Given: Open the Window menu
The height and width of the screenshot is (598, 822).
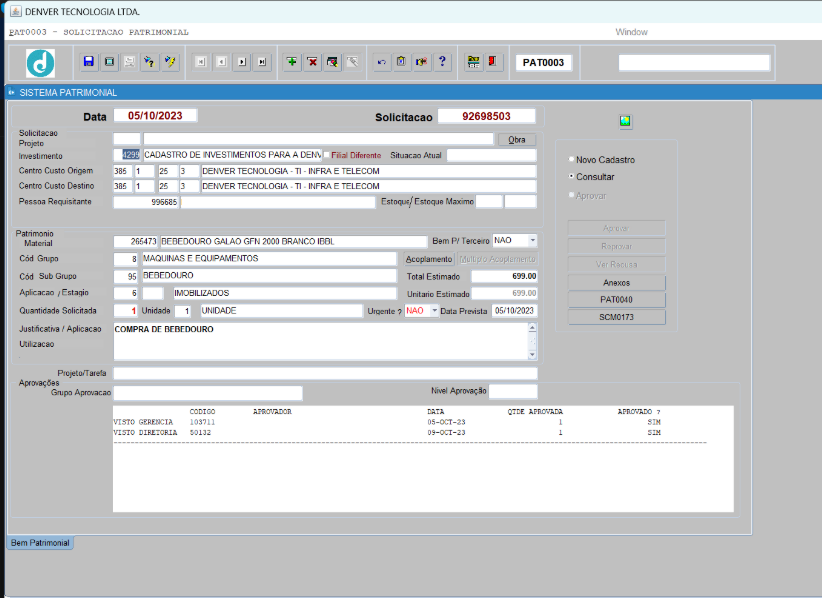Looking at the screenshot, I should click(631, 31).
